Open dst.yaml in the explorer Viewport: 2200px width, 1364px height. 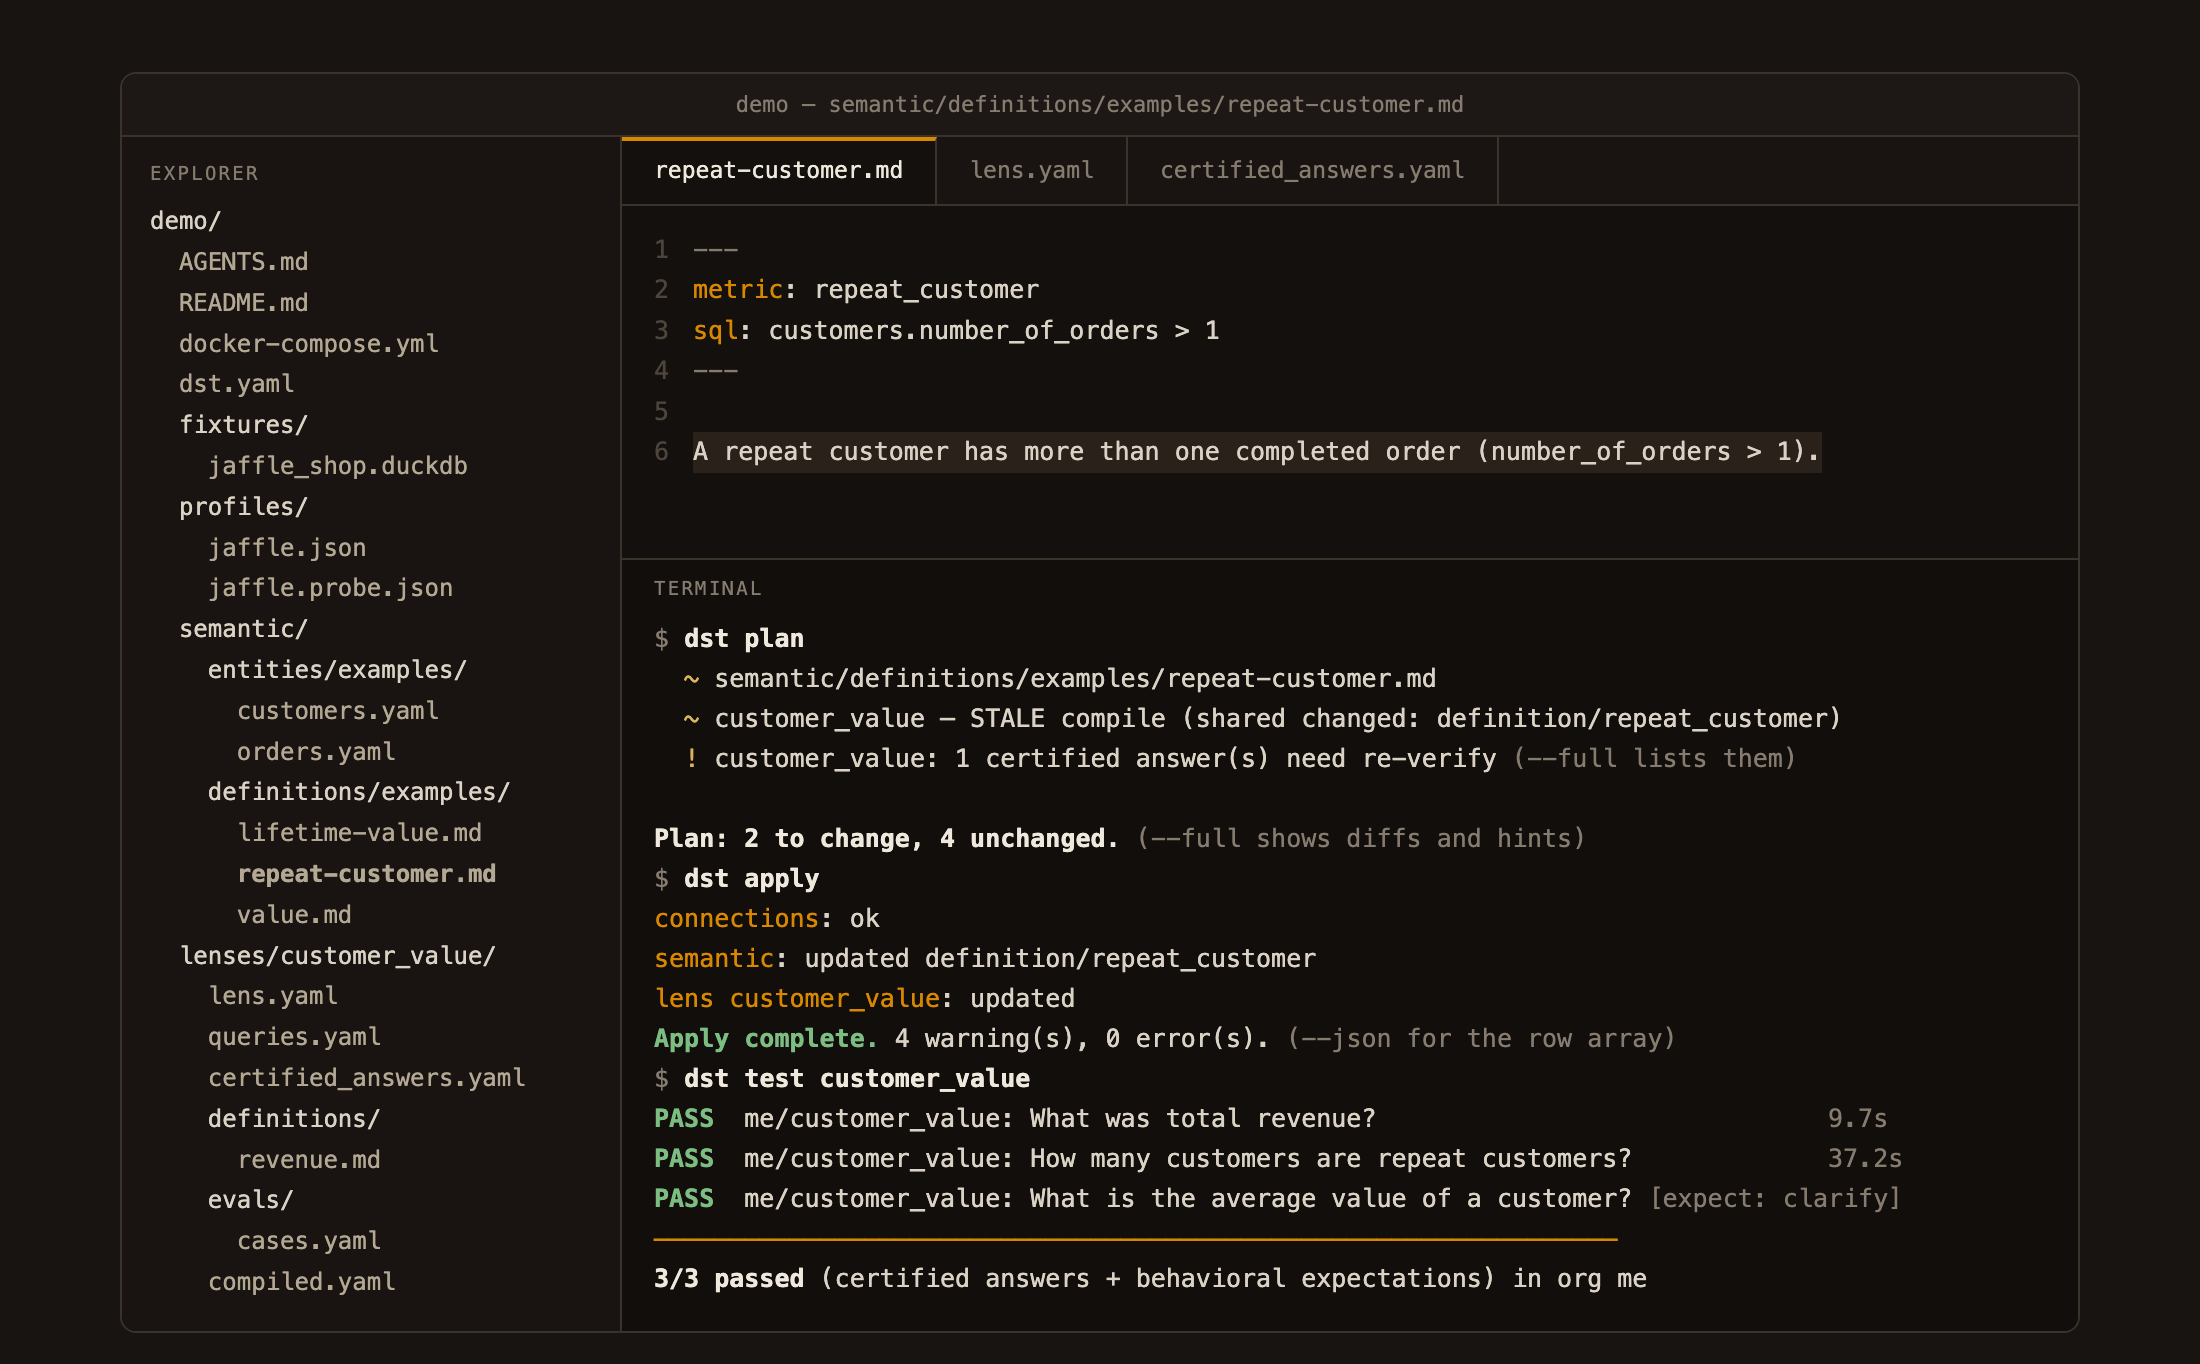pyautogui.click(x=236, y=384)
